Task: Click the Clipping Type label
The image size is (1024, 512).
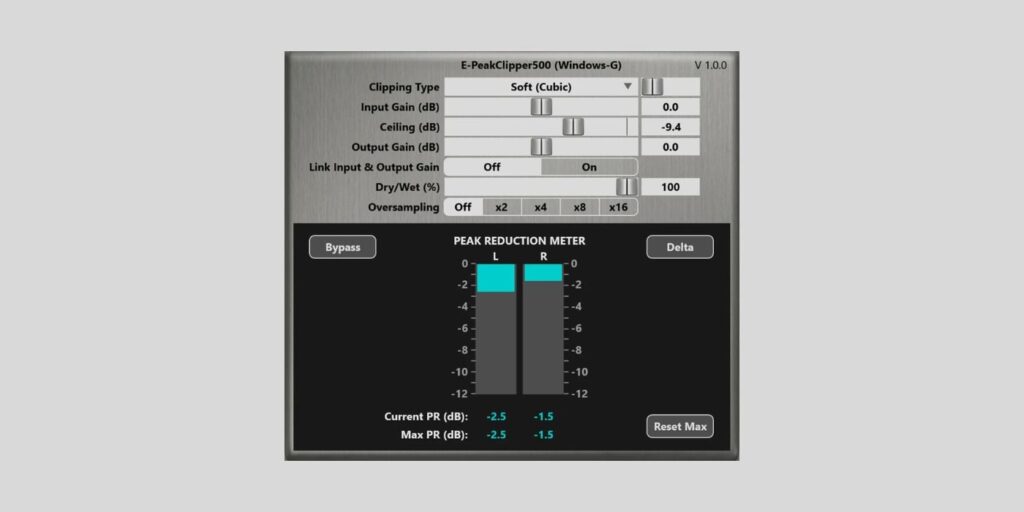Action: click(404, 87)
